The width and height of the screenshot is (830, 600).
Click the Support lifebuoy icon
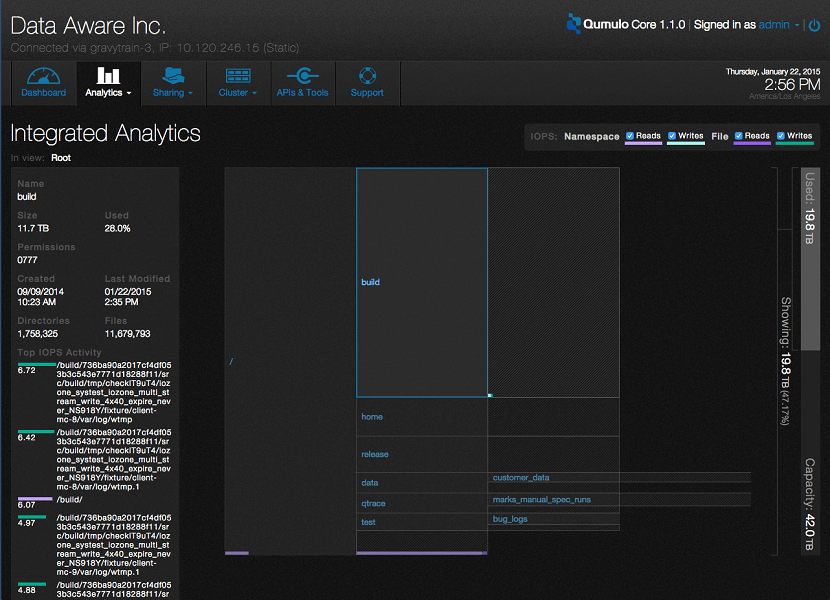(367, 76)
